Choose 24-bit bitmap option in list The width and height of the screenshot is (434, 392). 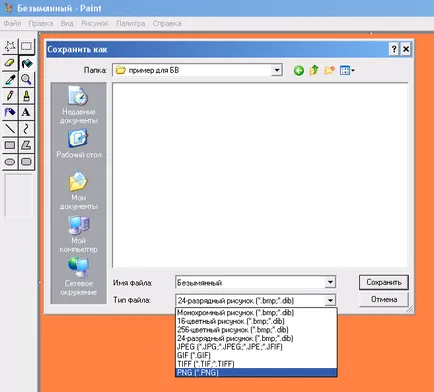(x=256, y=338)
